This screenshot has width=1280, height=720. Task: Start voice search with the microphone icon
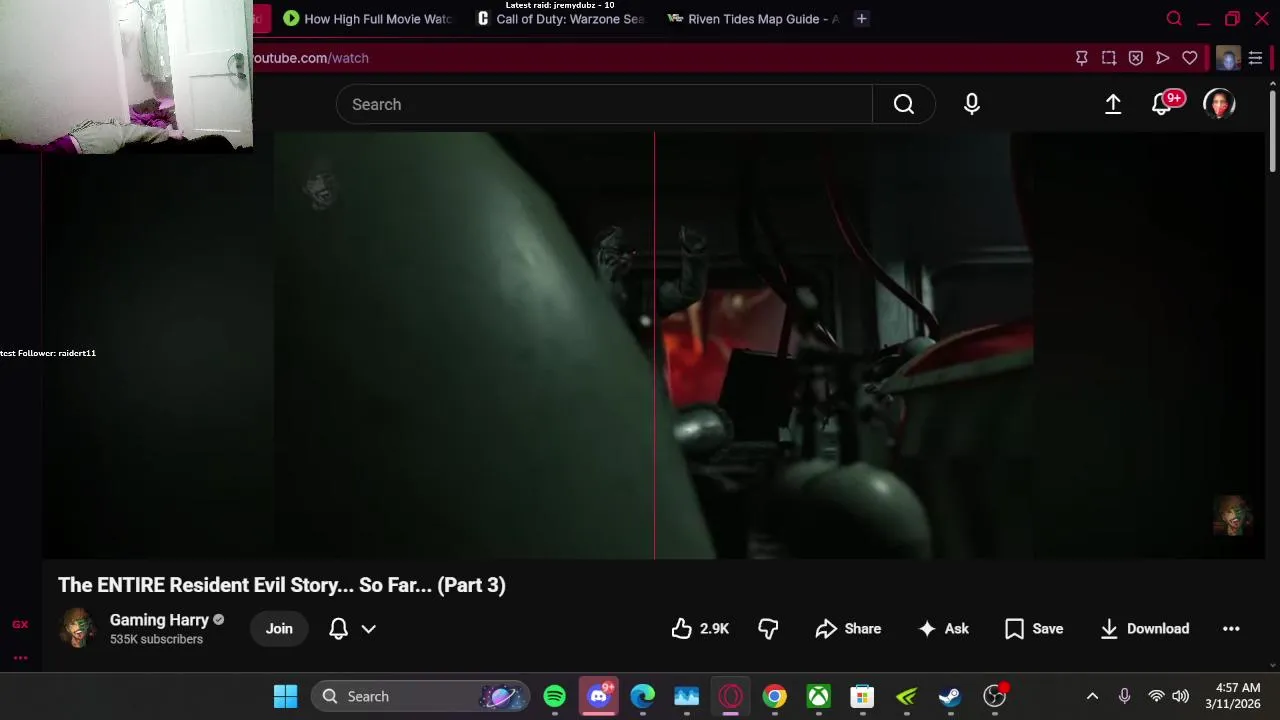click(972, 104)
